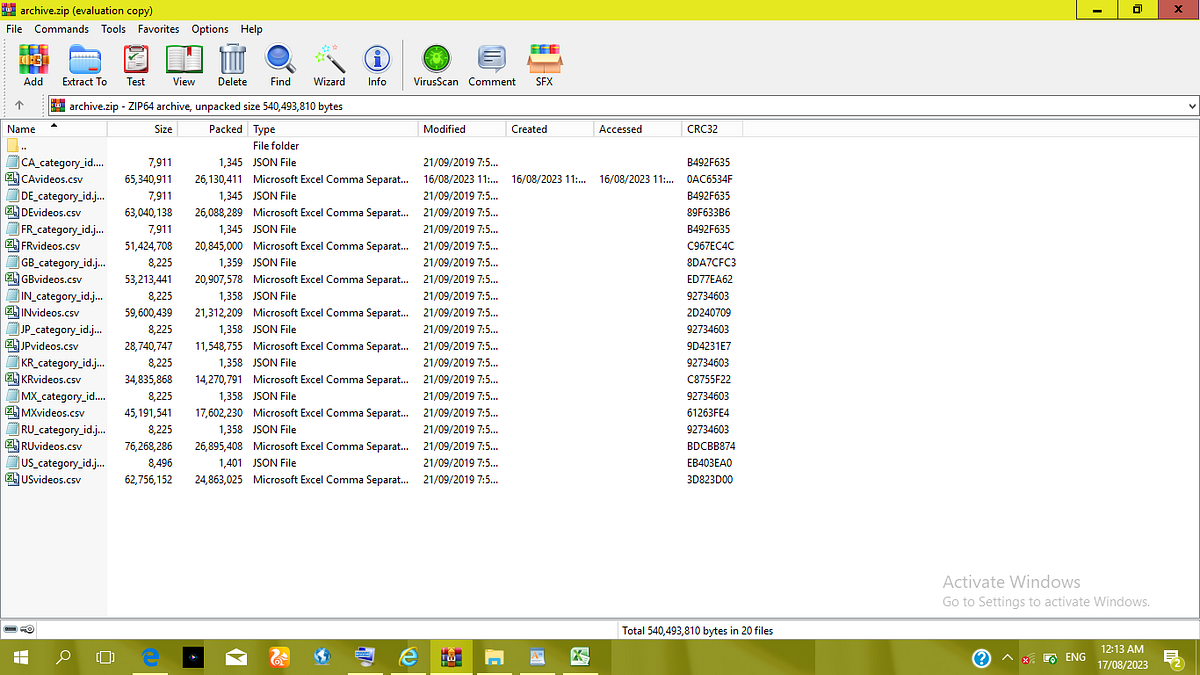
Task: Expand the ENG language selector in the tray
Action: click(x=1075, y=657)
